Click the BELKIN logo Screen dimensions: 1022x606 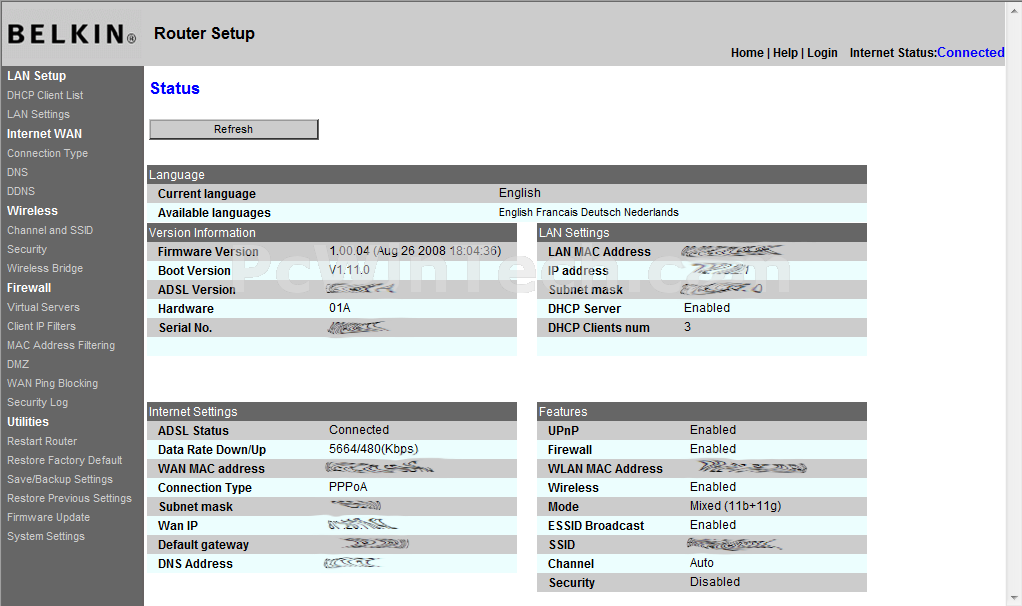[72, 35]
